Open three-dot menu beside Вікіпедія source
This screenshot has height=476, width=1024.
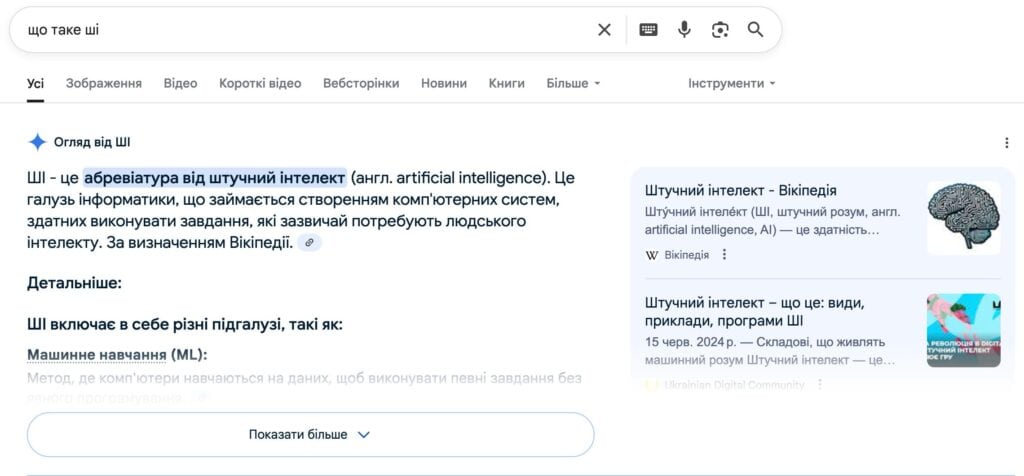[x=725, y=255]
